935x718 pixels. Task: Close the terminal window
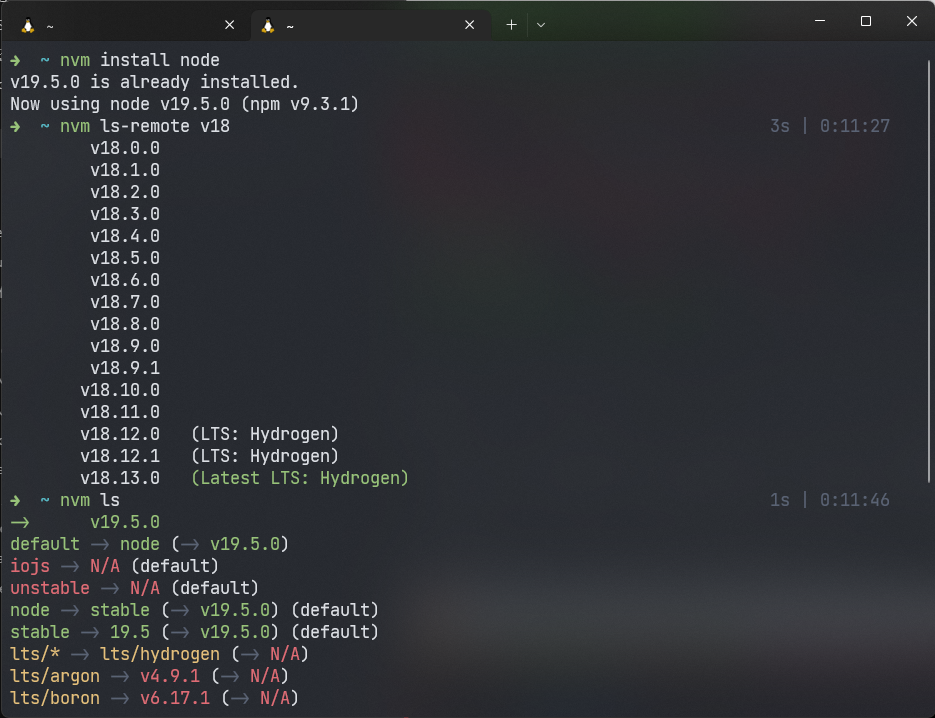tap(912, 21)
